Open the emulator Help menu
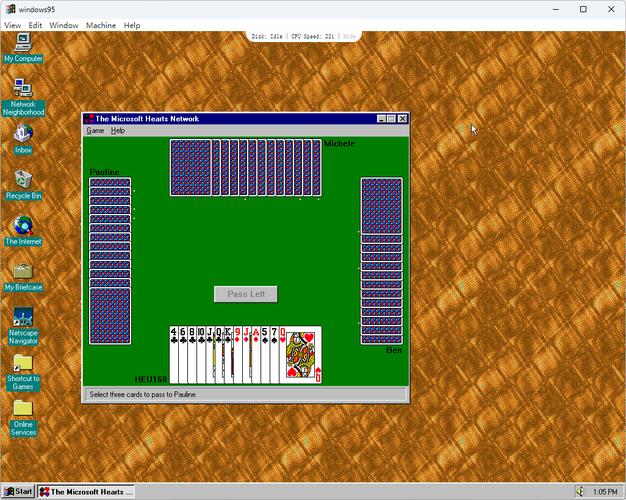Viewport: 626px width, 500px height. [x=132, y=25]
